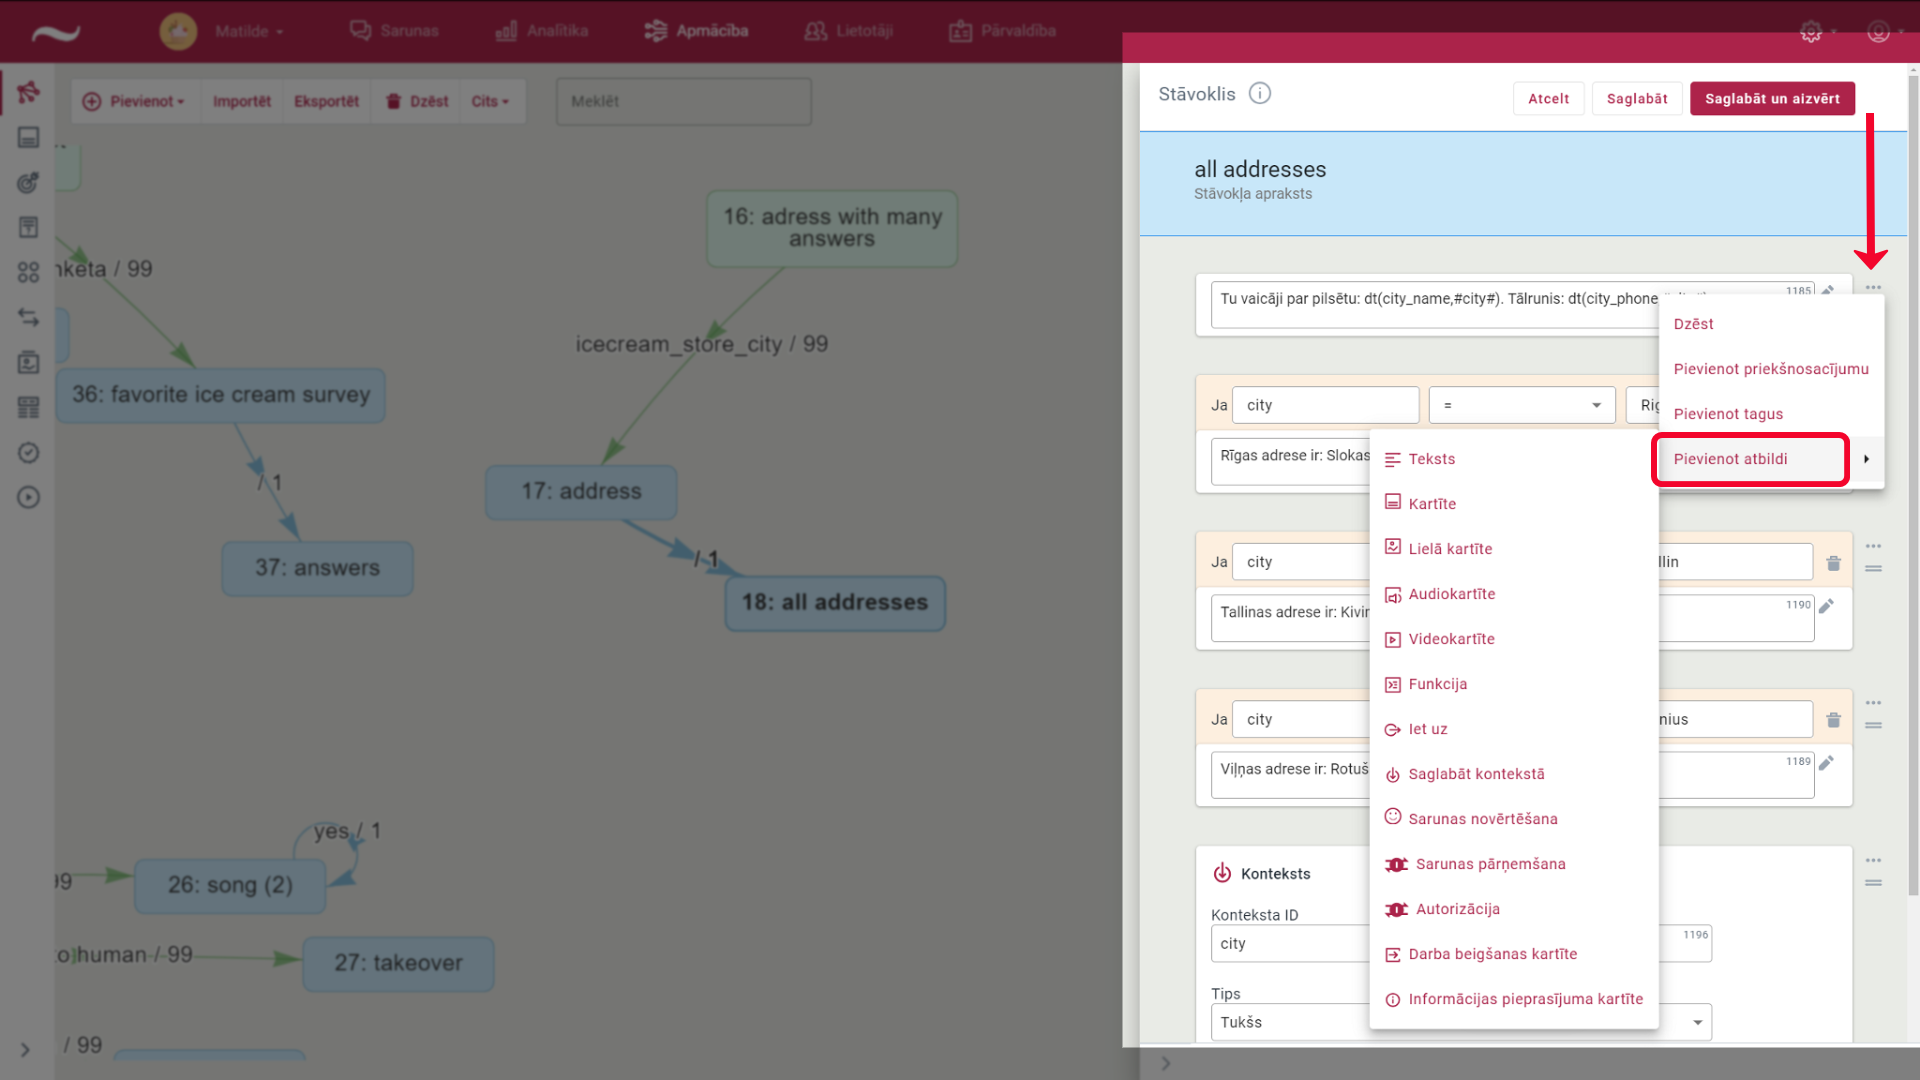Open settings gear icon in top bar
The height and width of the screenshot is (1080, 1920).
[1811, 32]
